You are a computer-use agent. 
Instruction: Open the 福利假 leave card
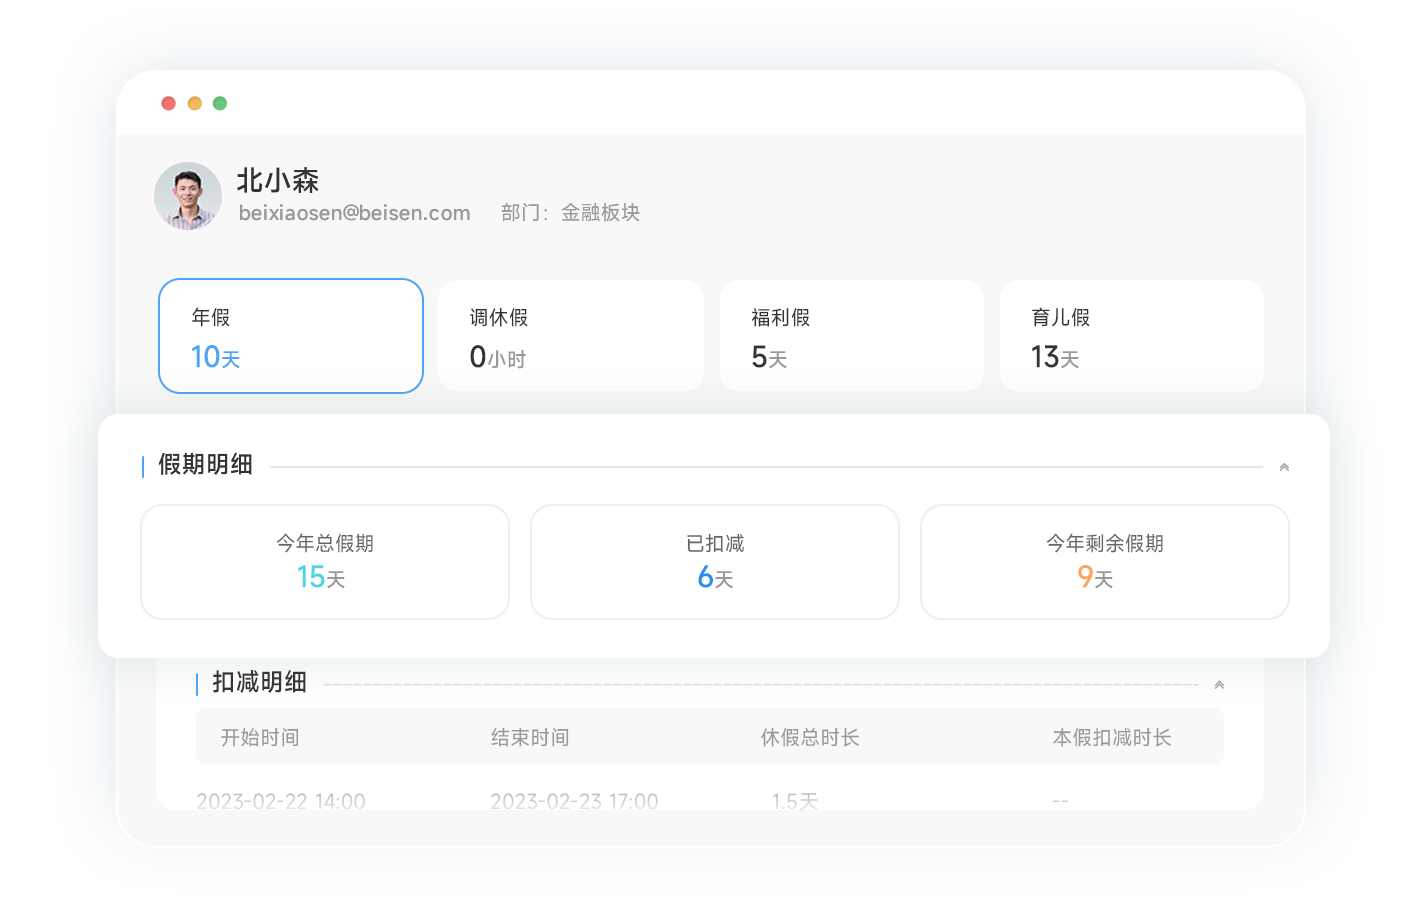852,336
